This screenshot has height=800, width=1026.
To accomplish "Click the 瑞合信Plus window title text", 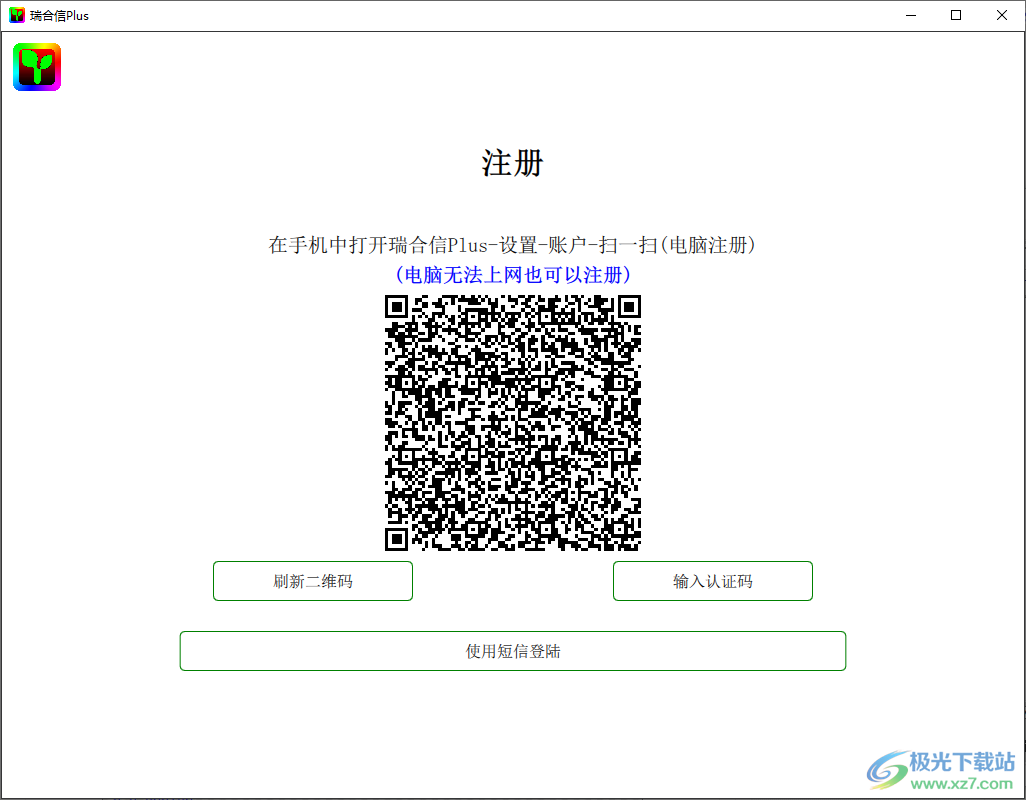I will coord(59,16).
